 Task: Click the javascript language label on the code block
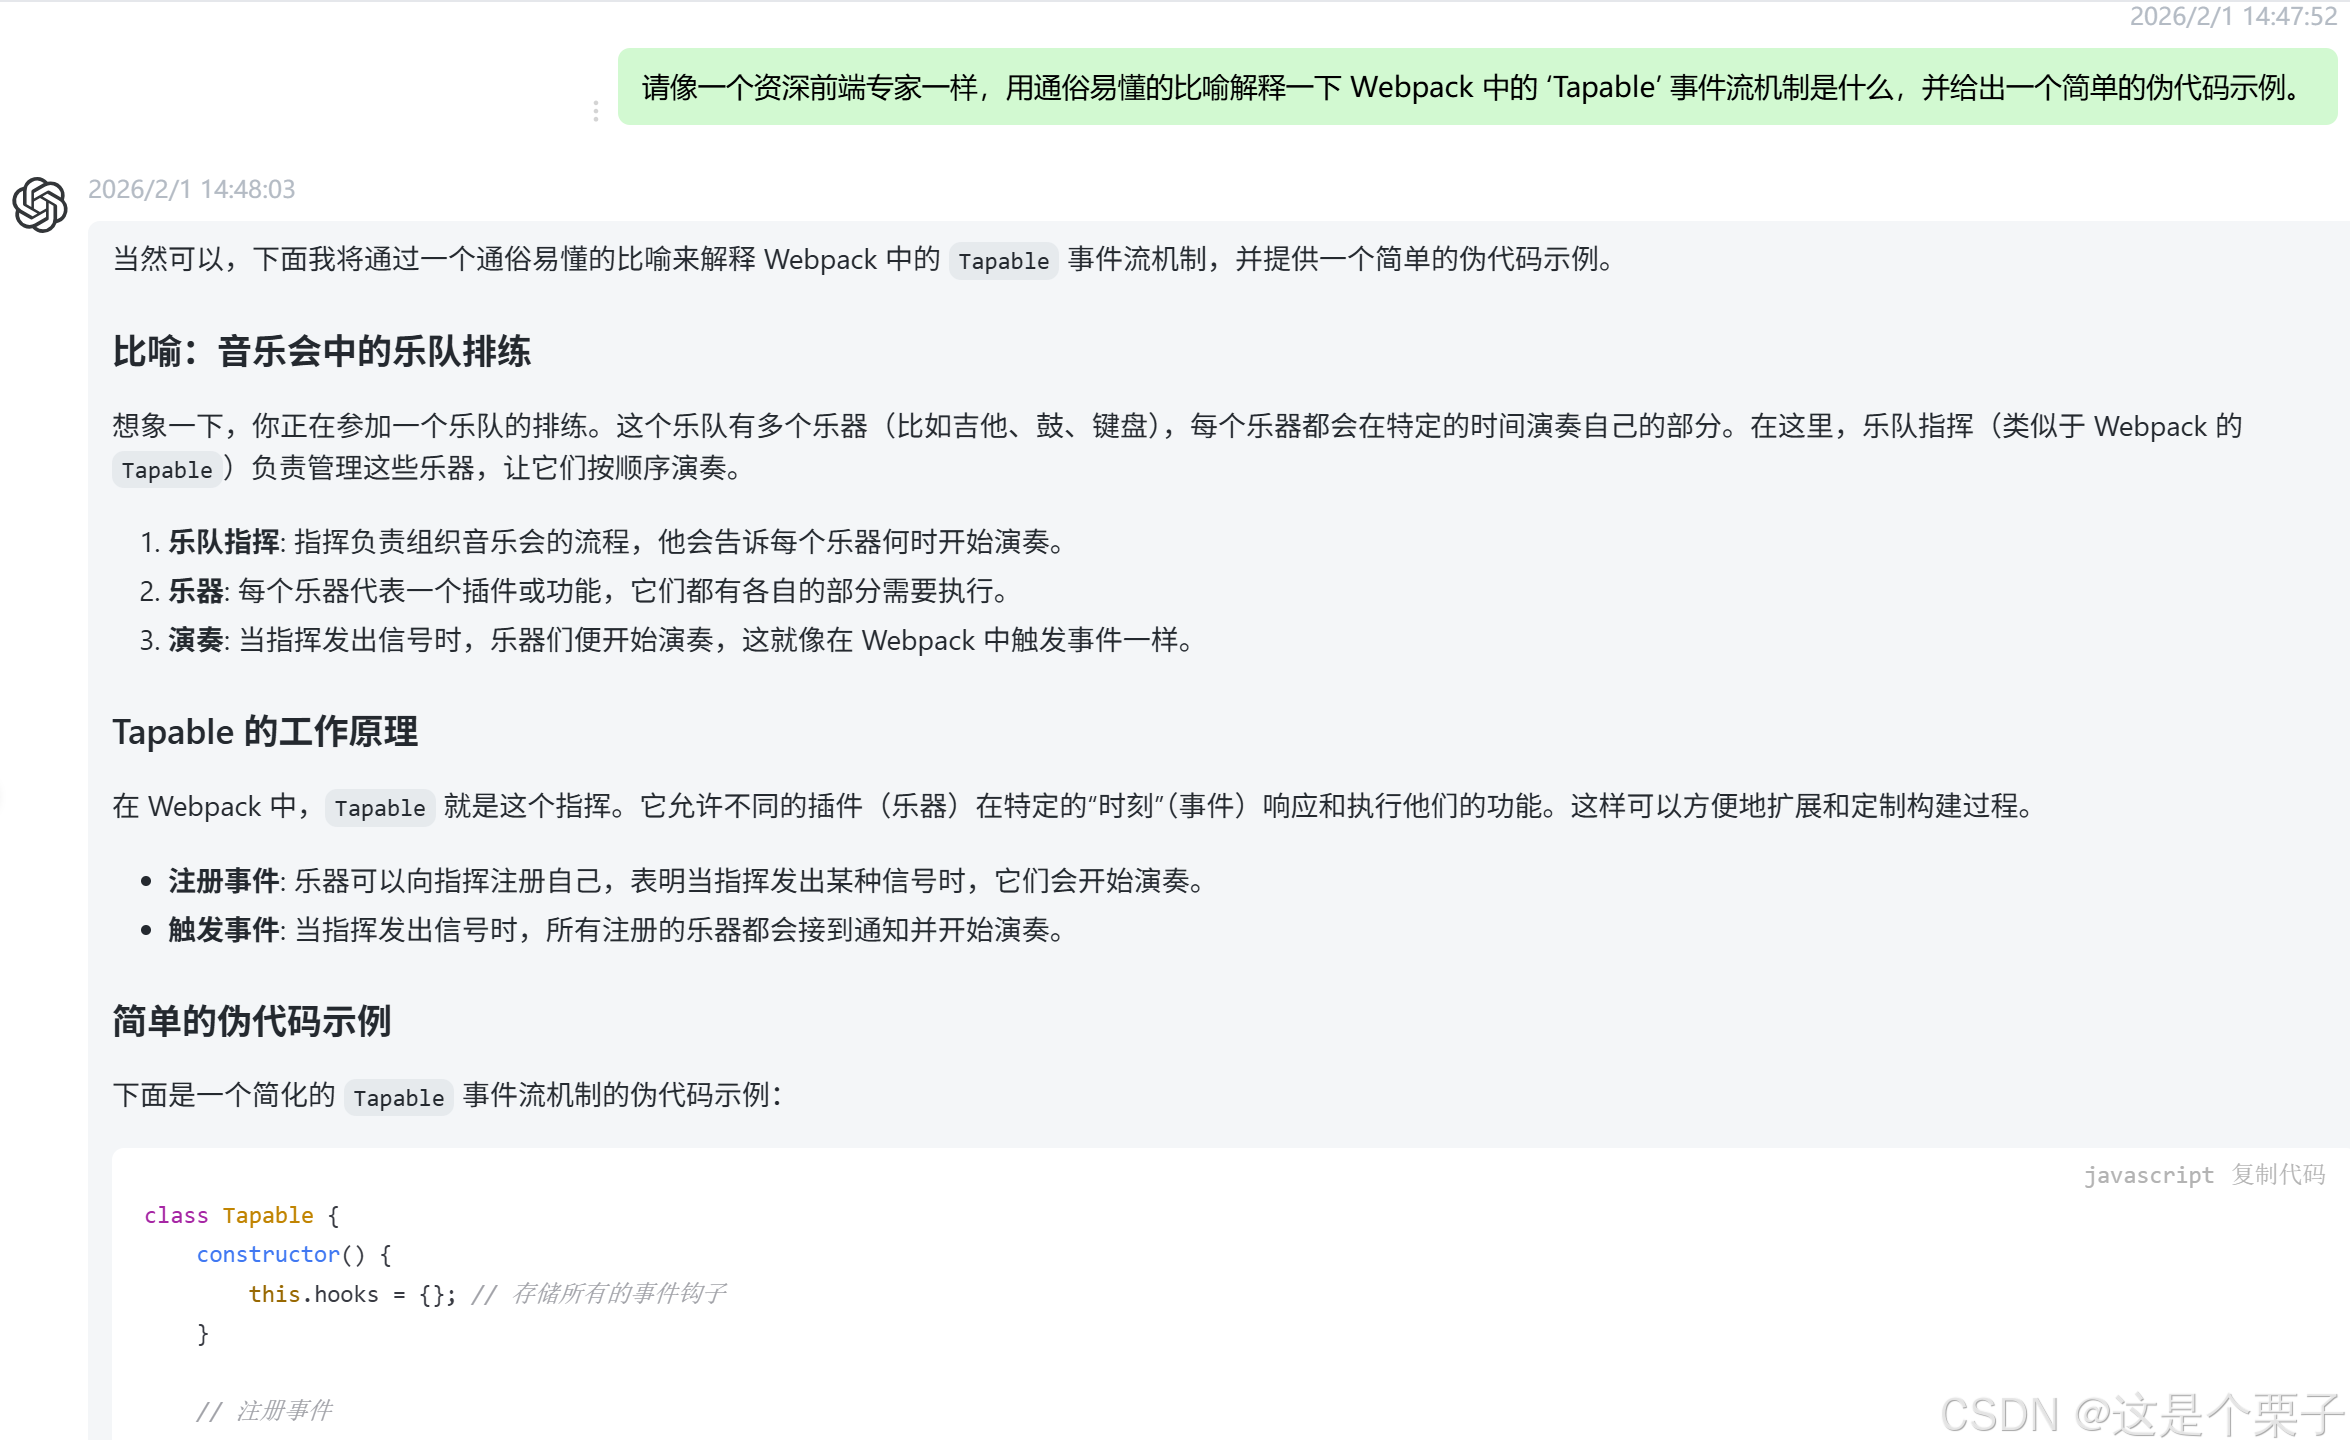(2148, 1175)
